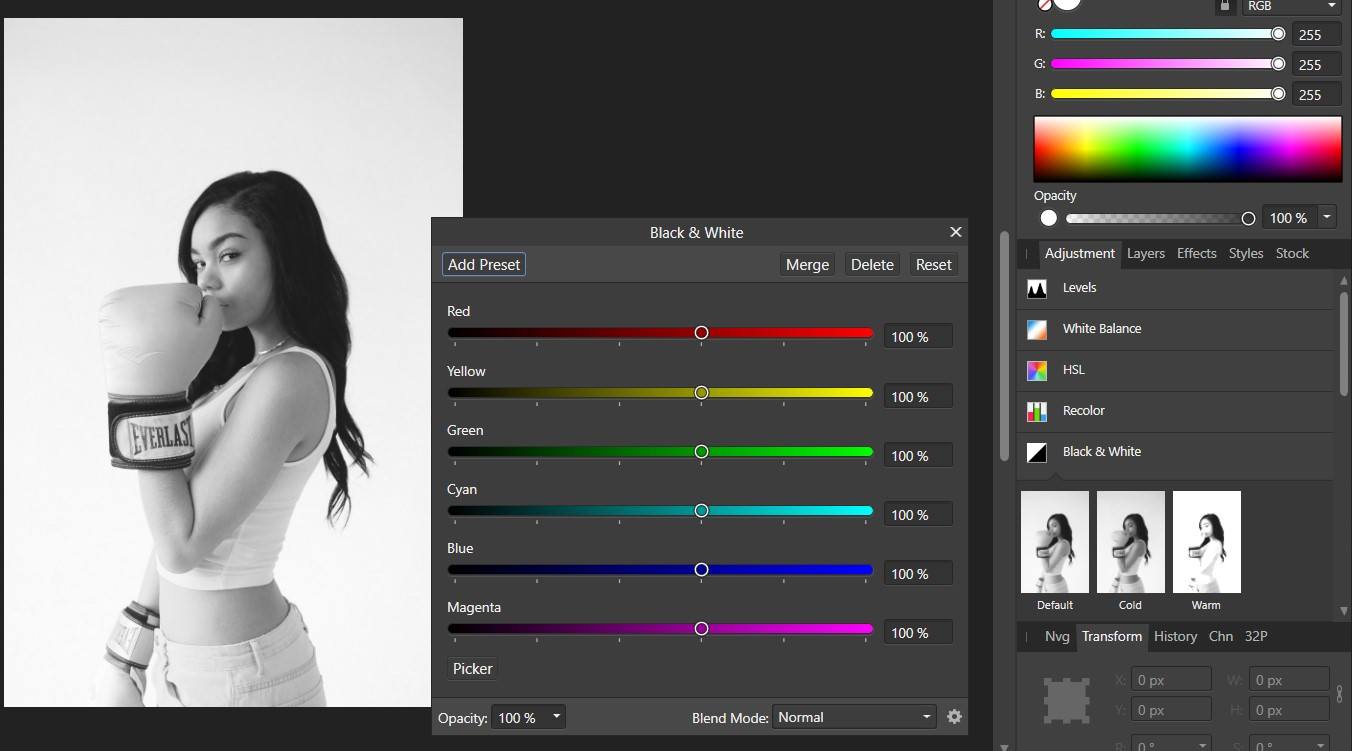This screenshot has height=751, width=1352.
Task: Open the gear settings in the Black & White dialog
Action: [x=954, y=716]
